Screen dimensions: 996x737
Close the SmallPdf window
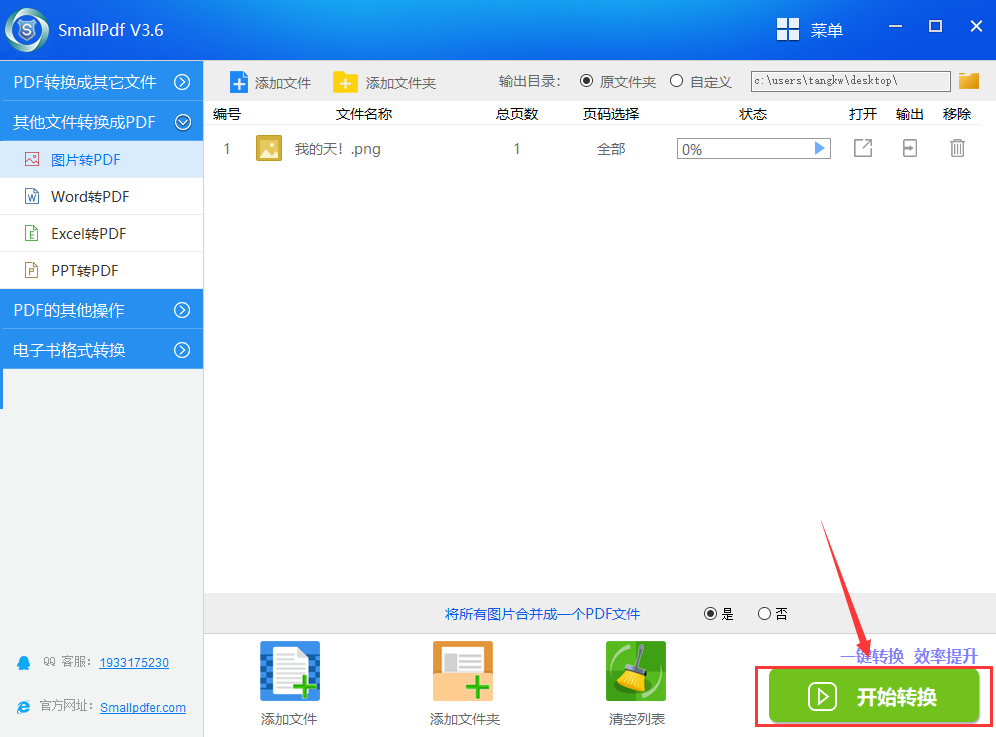pos(976,26)
